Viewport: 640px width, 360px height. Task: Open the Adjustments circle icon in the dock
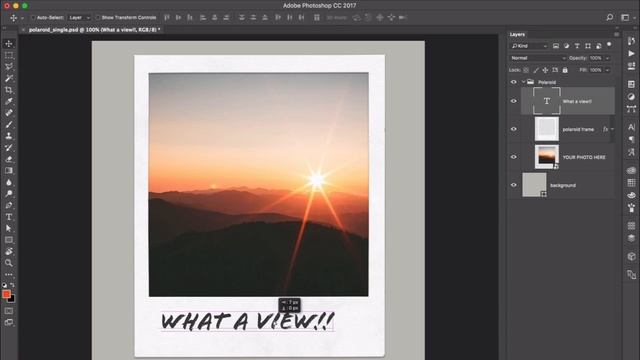click(x=631, y=97)
